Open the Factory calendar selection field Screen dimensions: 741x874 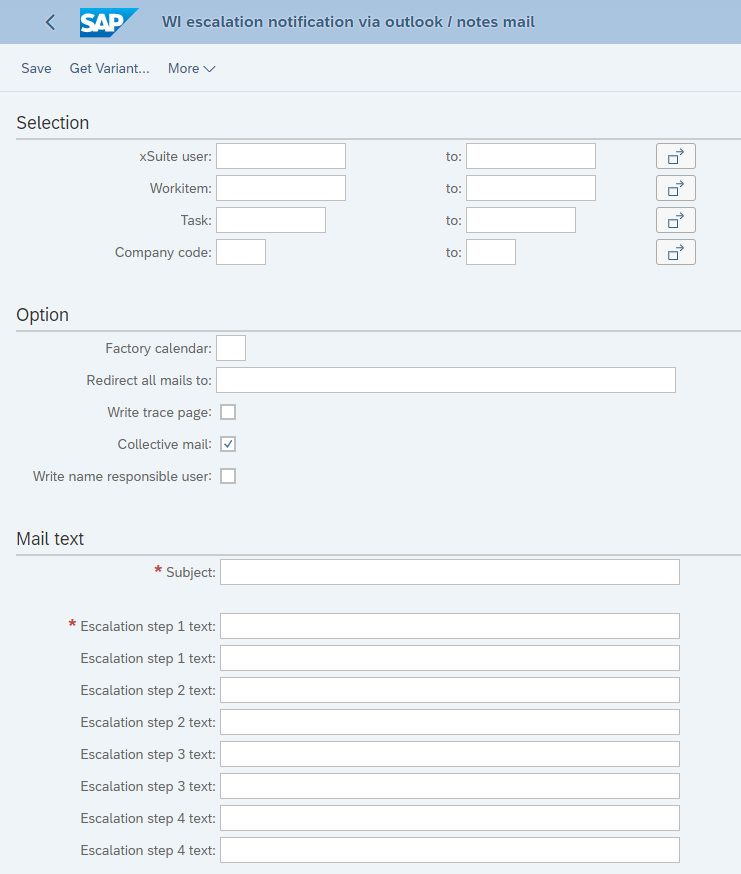[230, 348]
